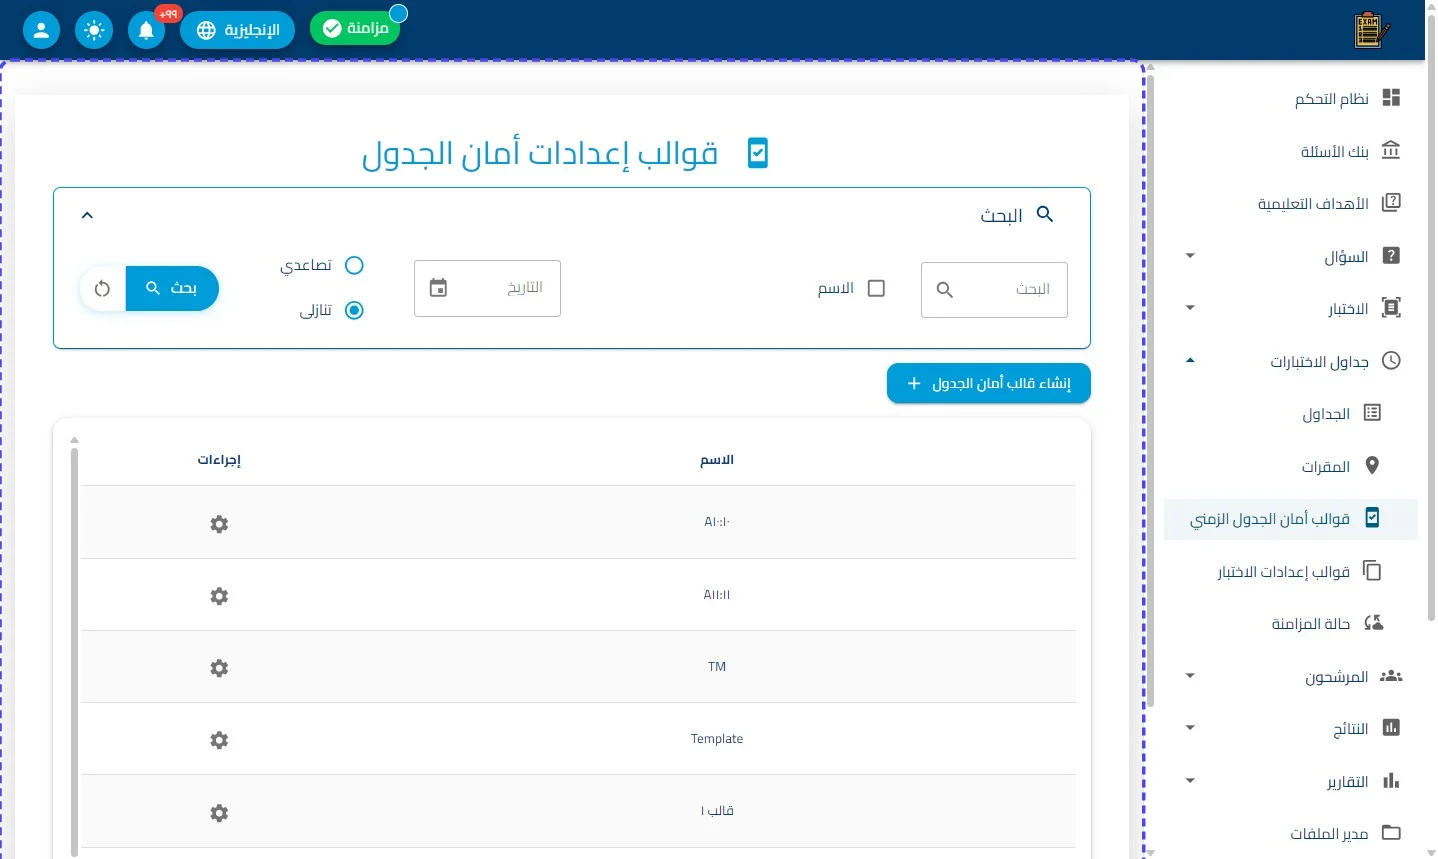Image resolution: width=1438 pixels, height=859 pixels.
Task: Click the table's vertical scrollbar
Action: 74,650
